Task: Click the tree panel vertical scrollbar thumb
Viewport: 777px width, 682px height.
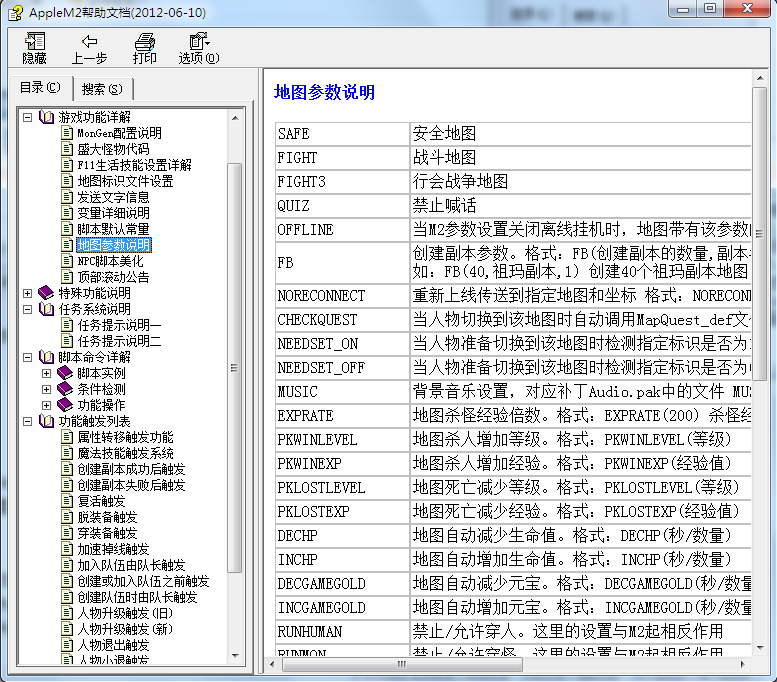Action: click(x=235, y=368)
